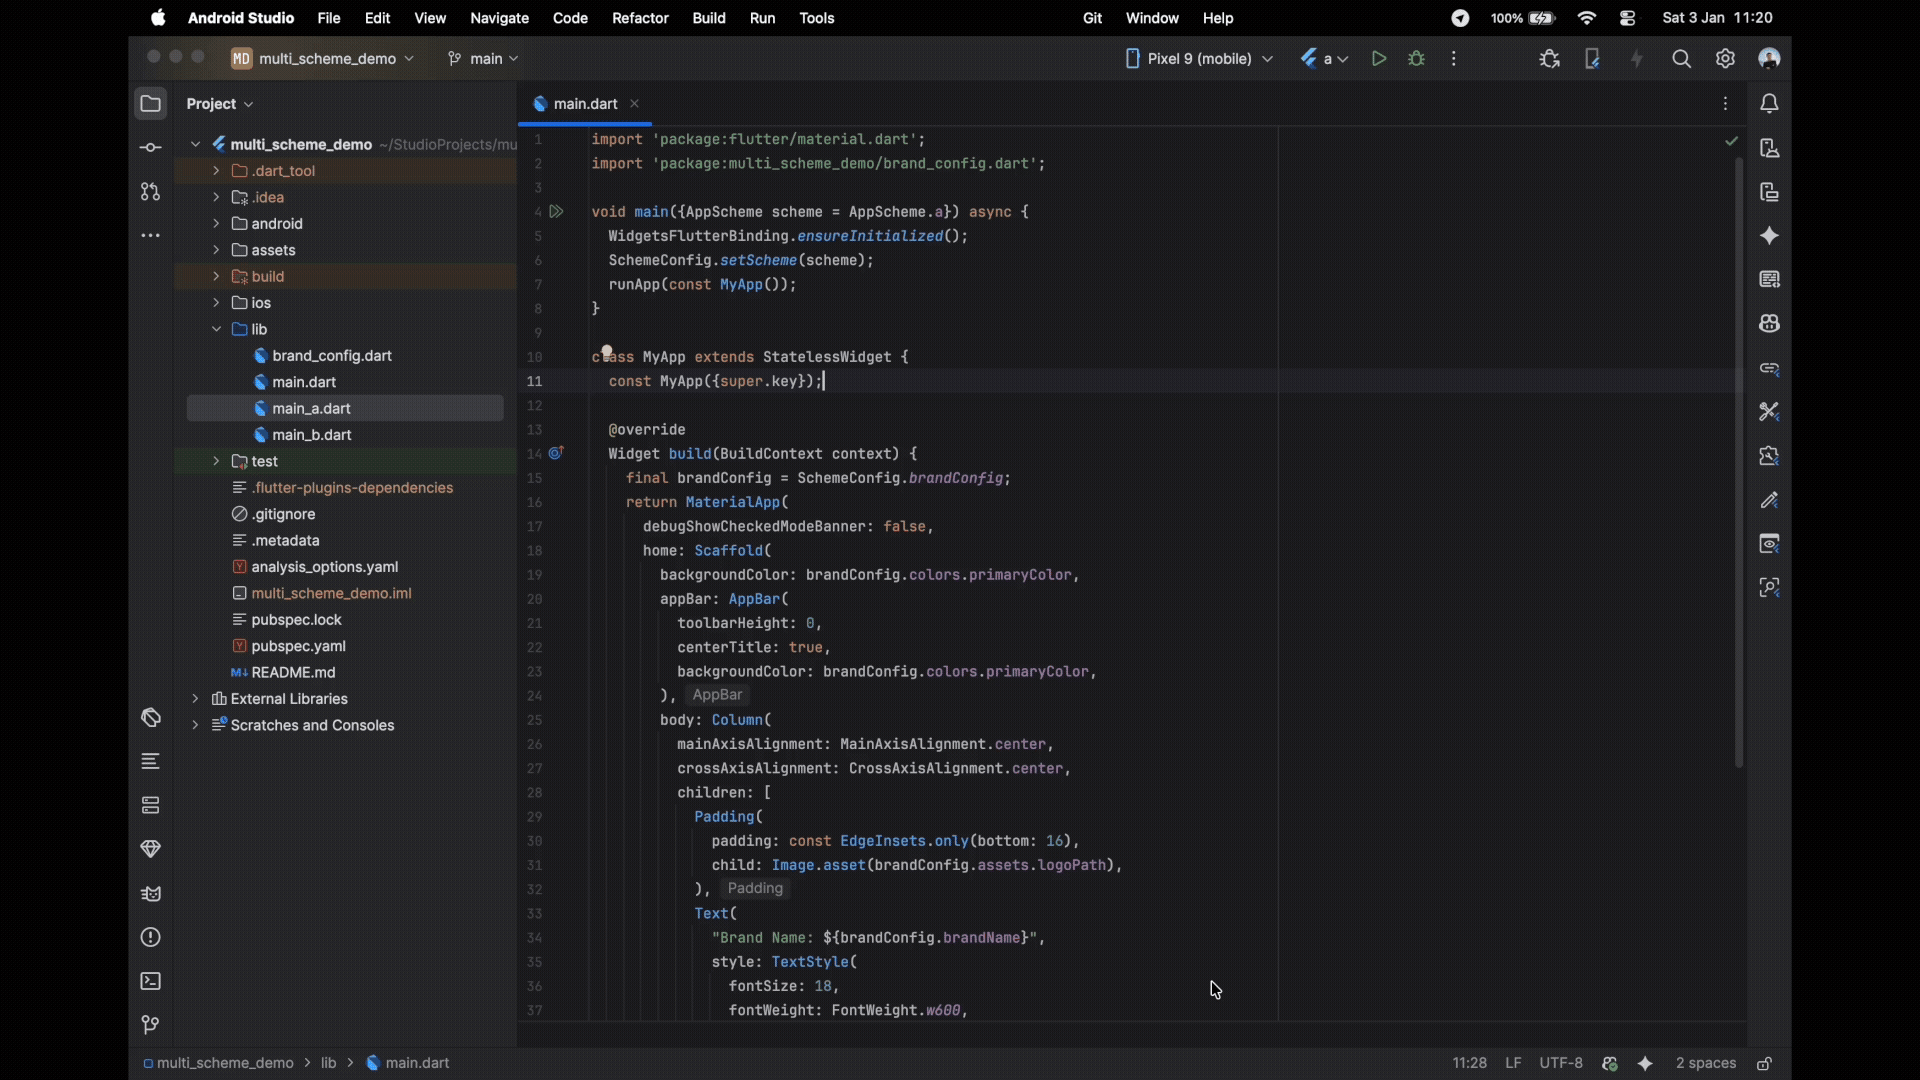The image size is (1920, 1080).
Task: Expand External Libraries node
Action: pyautogui.click(x=195, y=699)
